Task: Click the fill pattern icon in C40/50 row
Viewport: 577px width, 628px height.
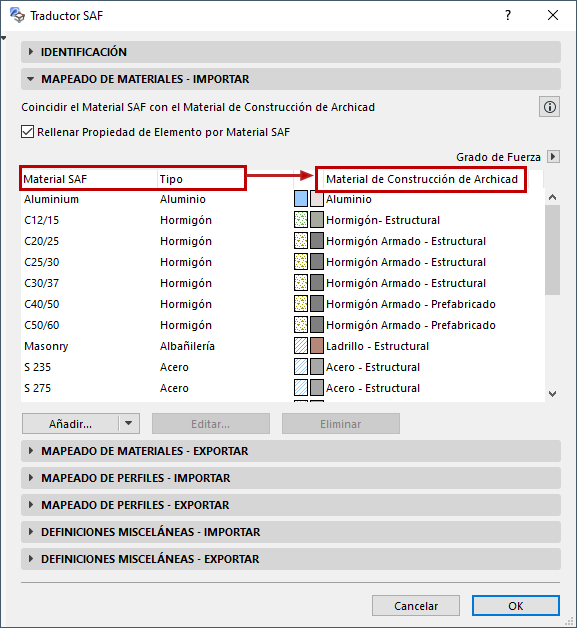Action: tap(301, 304)
